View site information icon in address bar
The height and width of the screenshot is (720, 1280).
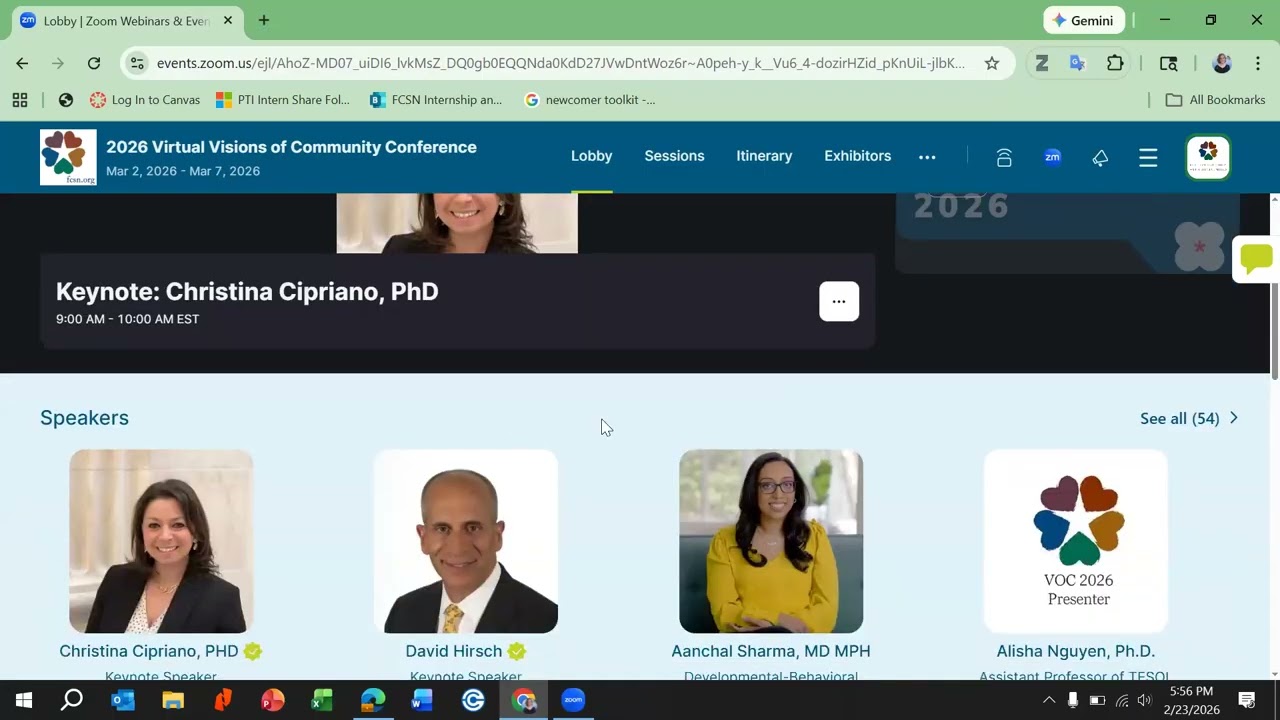[x=139, y=63]
